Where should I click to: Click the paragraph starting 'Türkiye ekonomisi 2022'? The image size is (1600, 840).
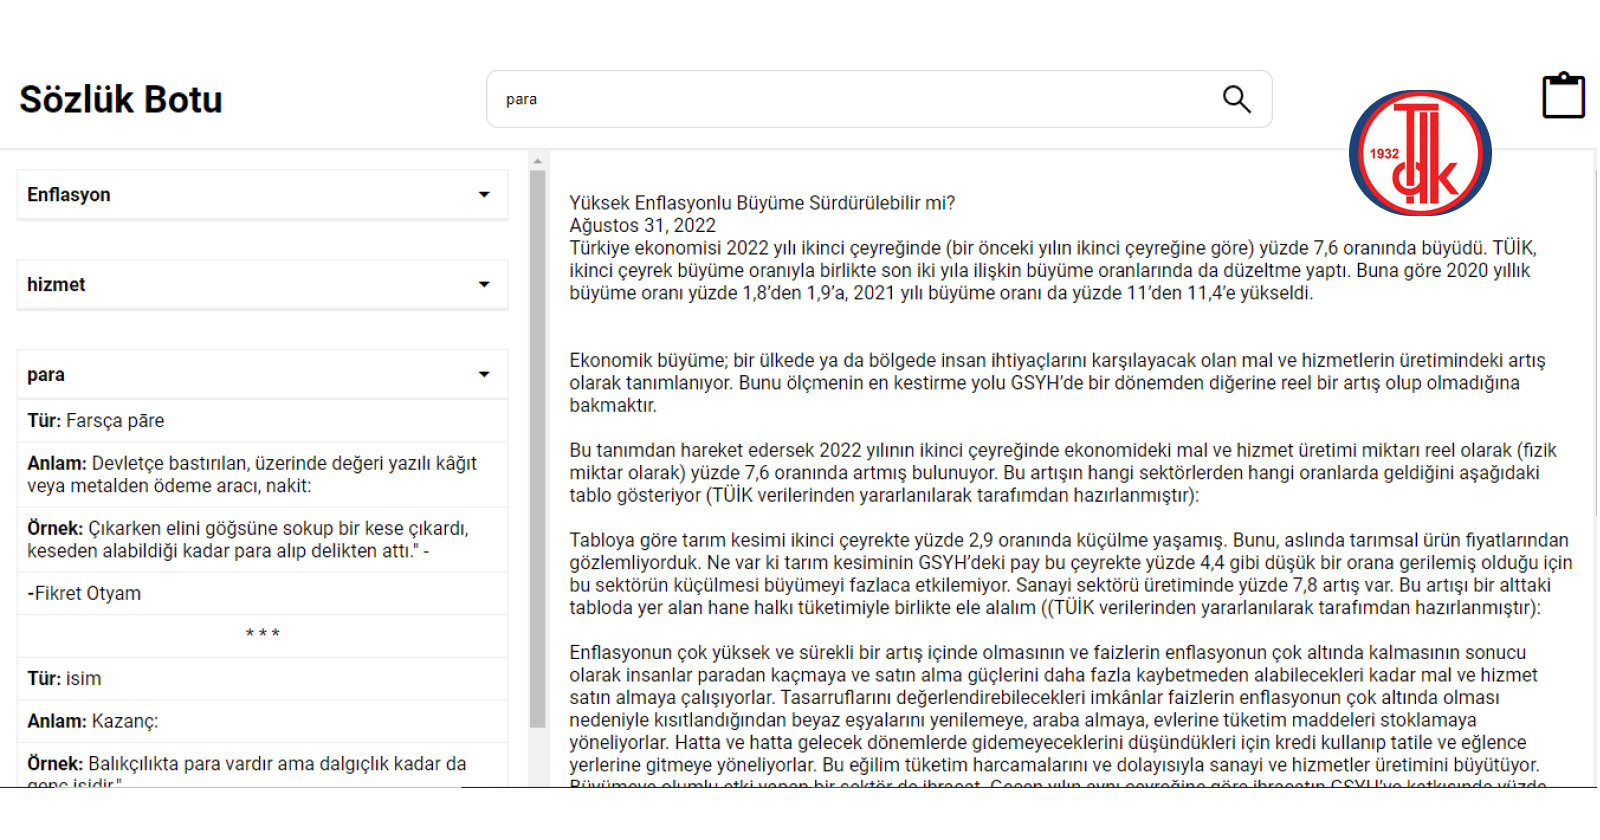coord(1053,270)
